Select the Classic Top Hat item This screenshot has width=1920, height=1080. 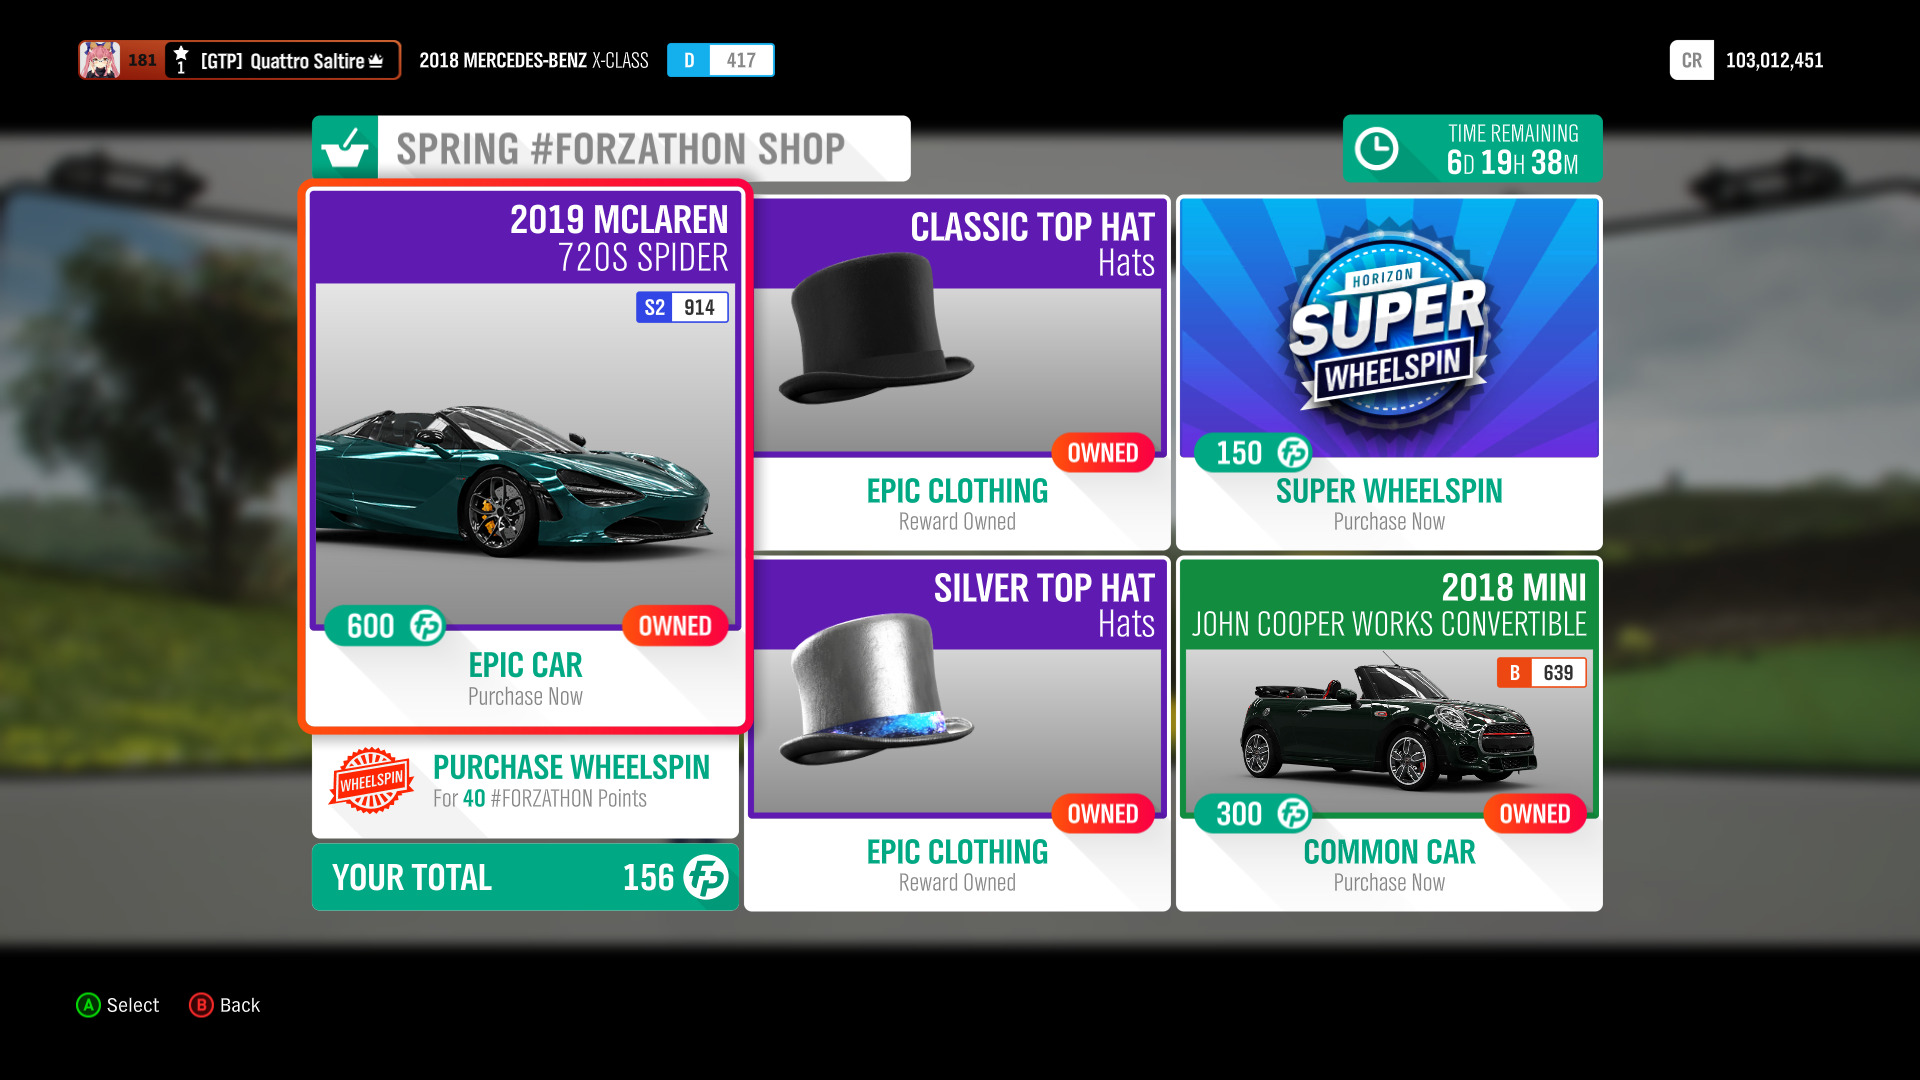pos(957,372)
